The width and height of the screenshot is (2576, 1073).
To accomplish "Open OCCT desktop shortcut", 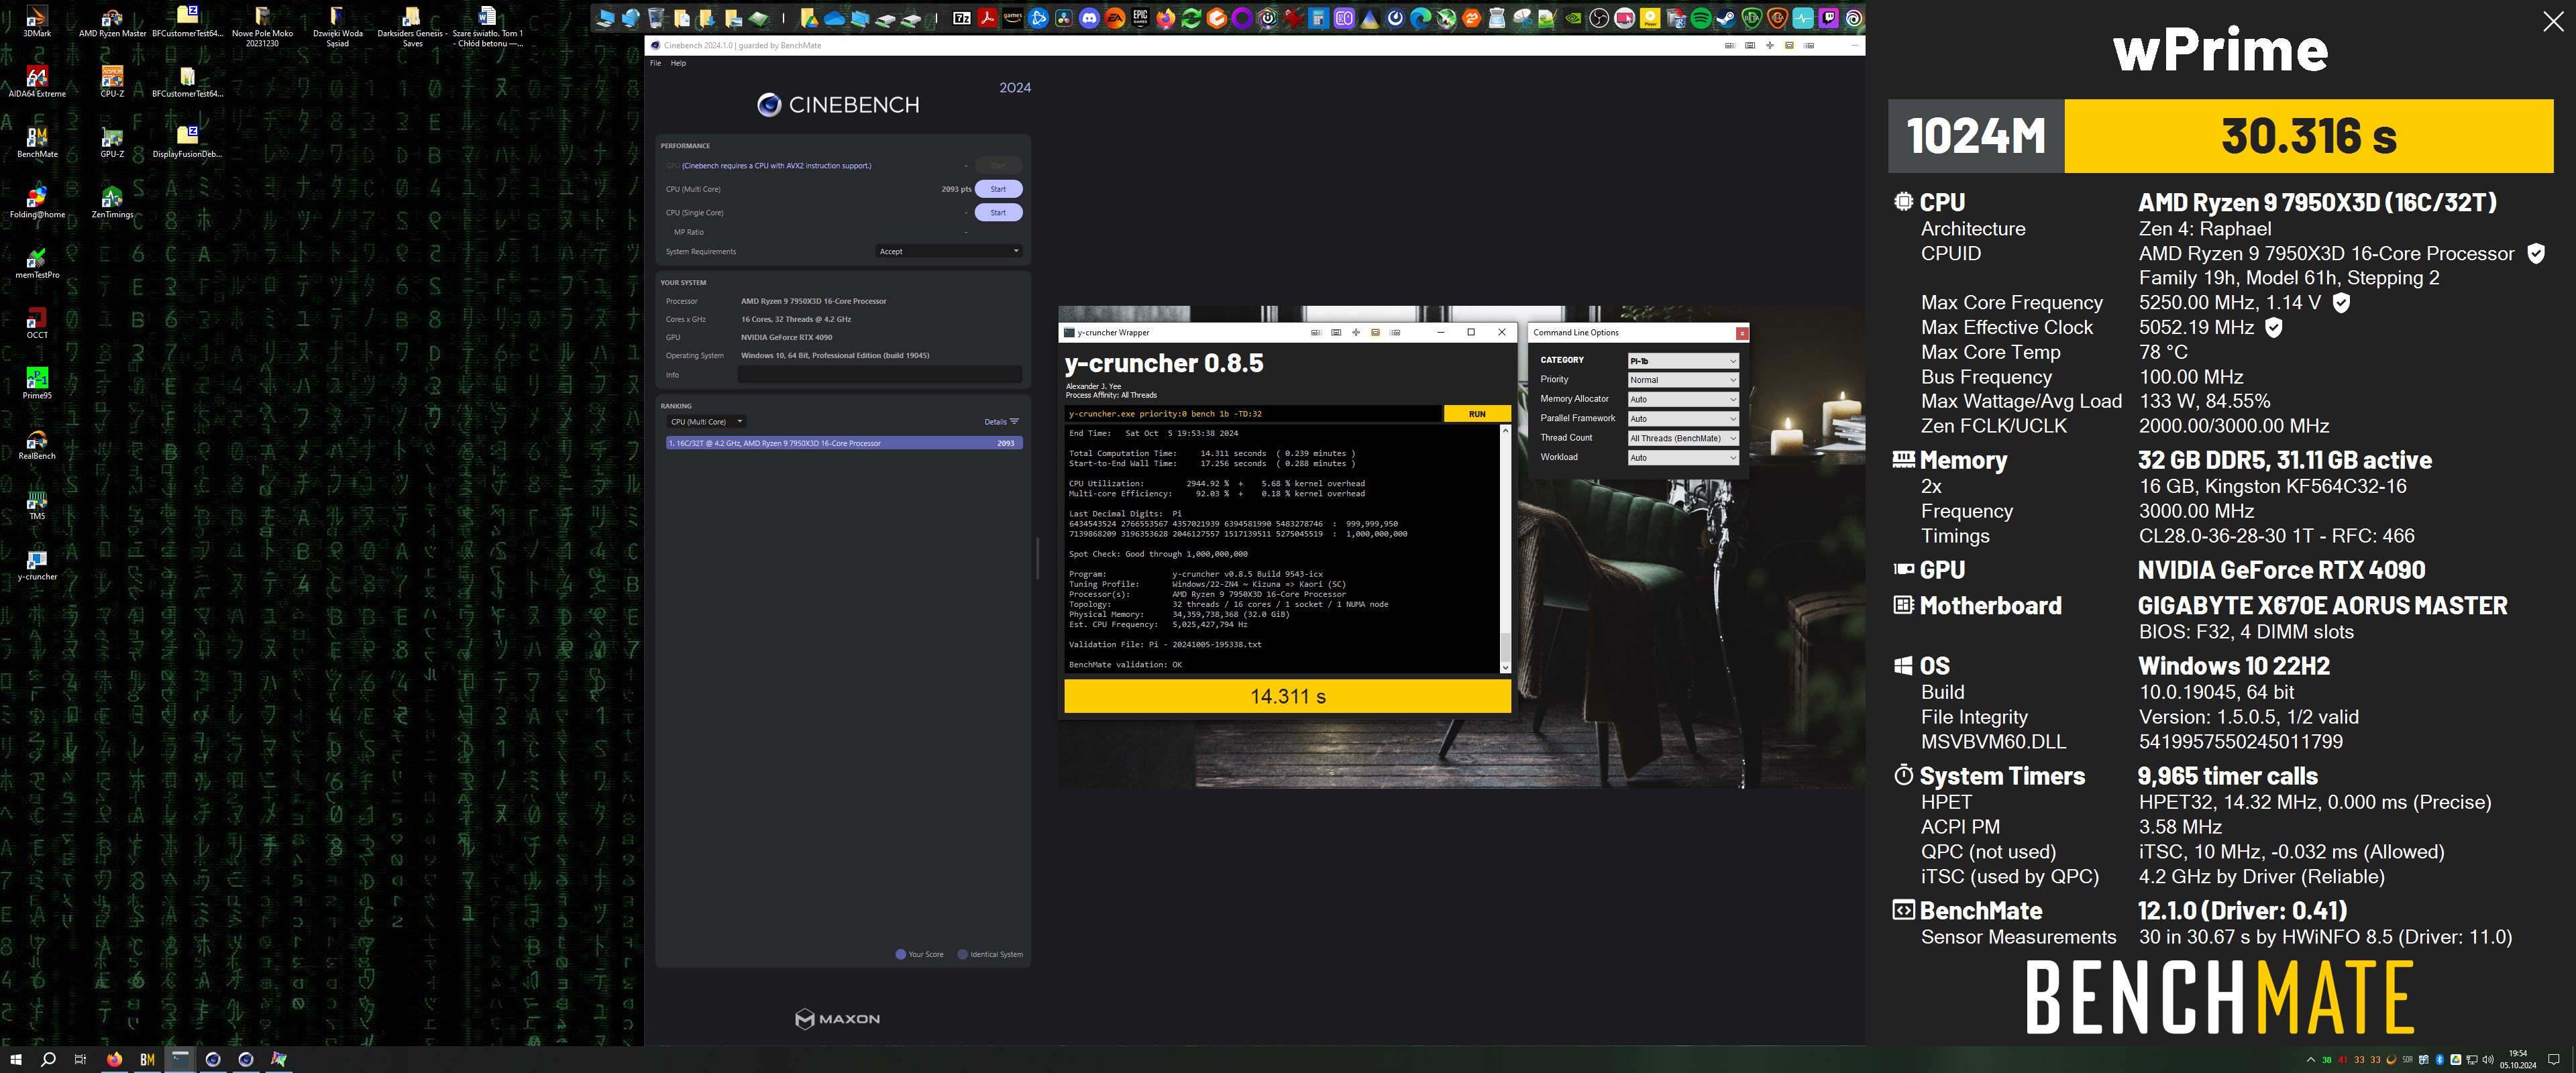I will click(37, 322).
